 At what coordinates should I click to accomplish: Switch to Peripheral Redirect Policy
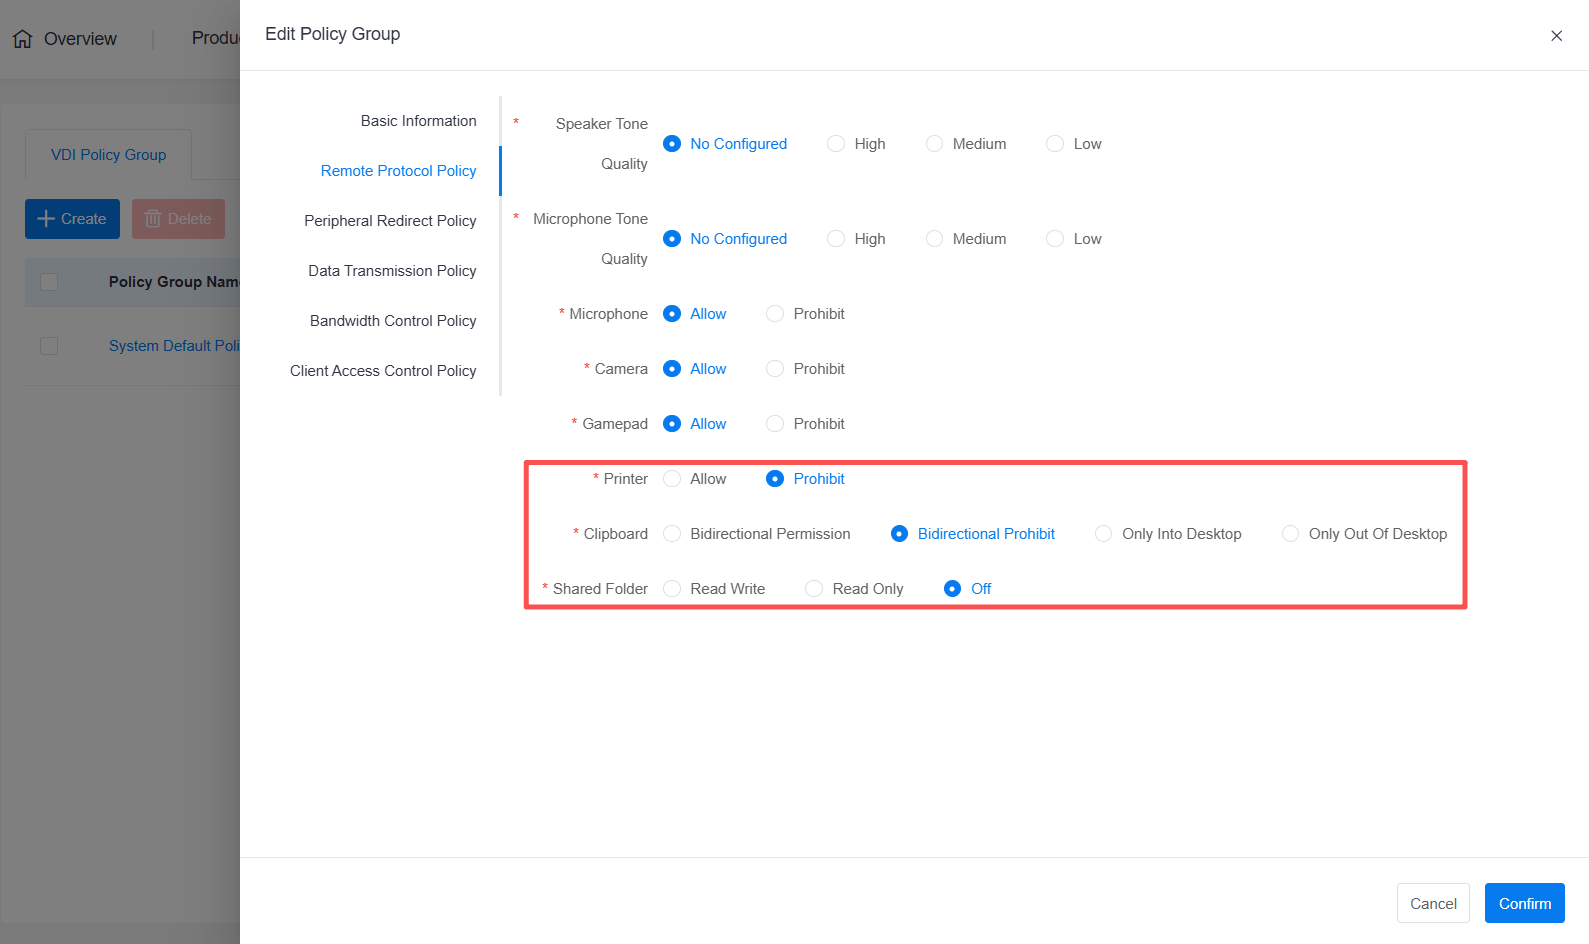[x=390, y=221]
